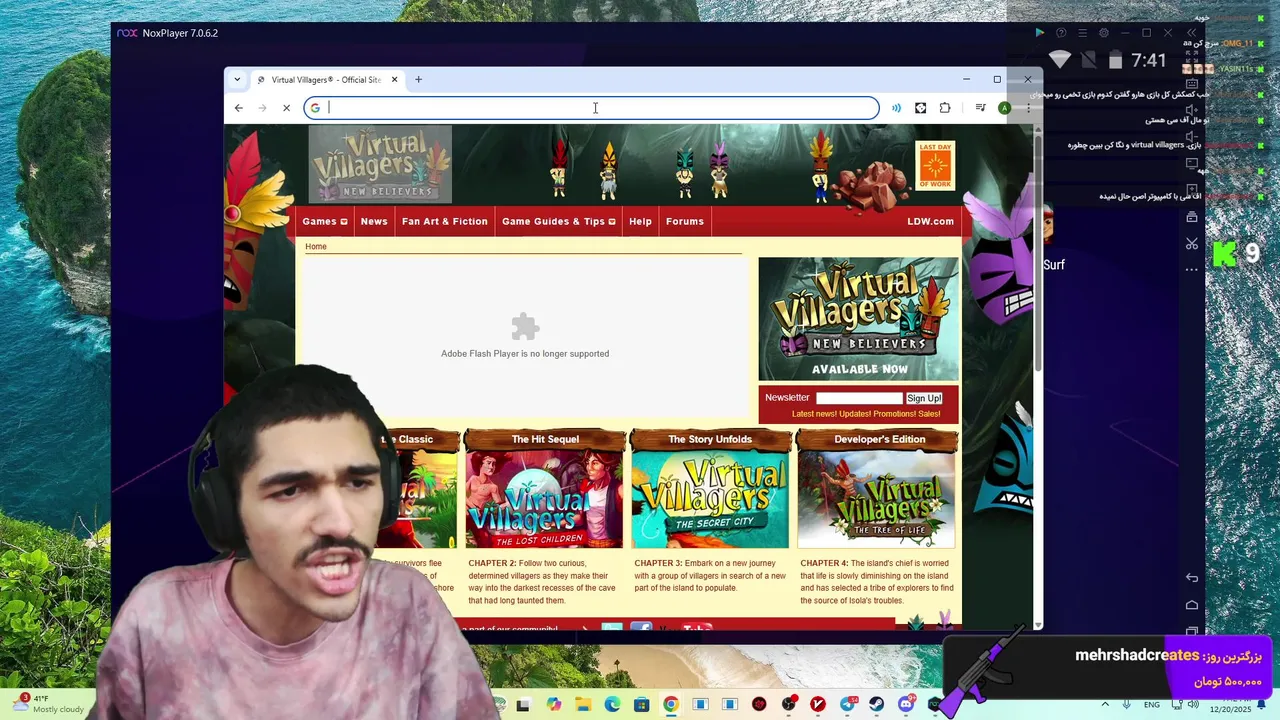Open Chrome media controls icon

[980, 108]
